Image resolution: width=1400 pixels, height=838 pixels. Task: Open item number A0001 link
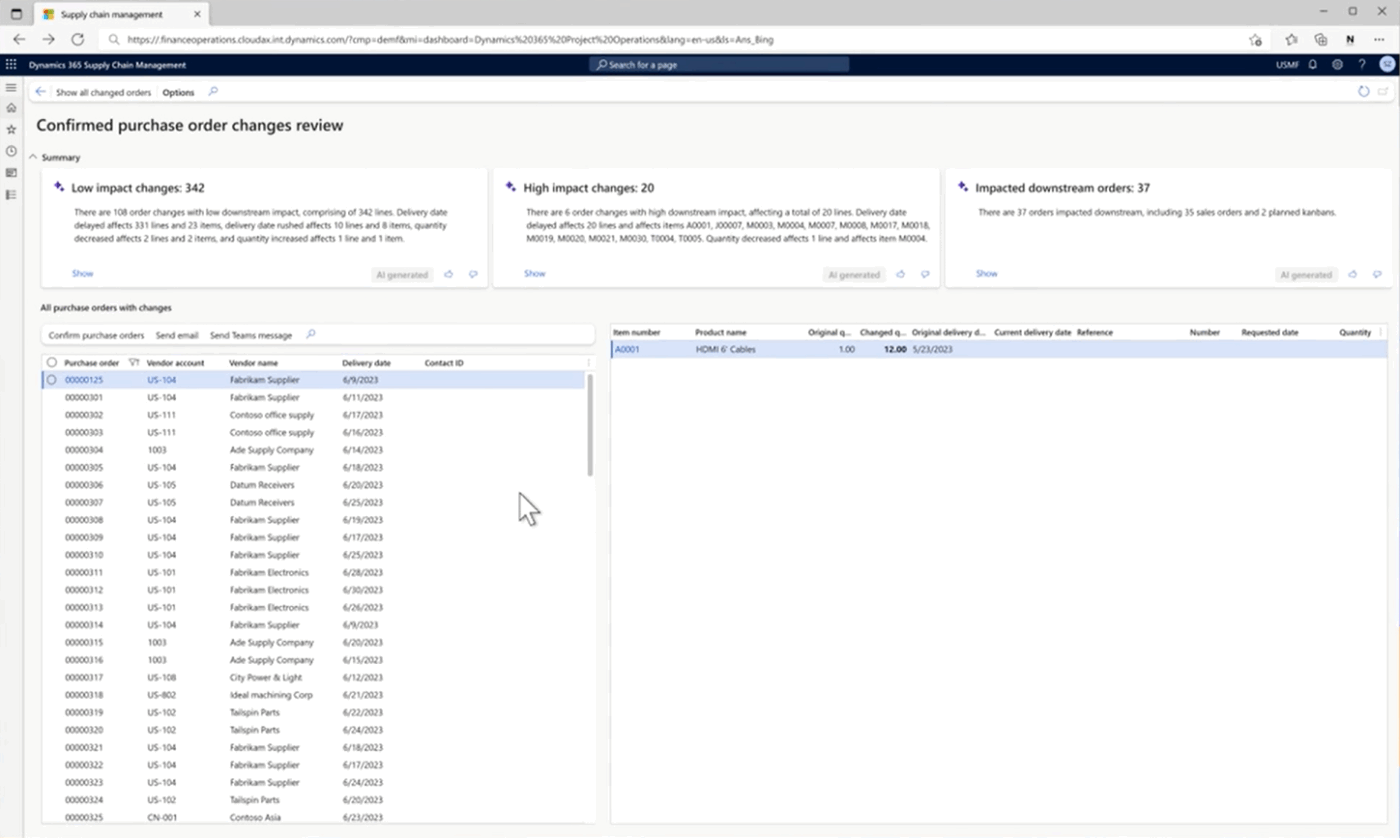click(x=627, y=349)
